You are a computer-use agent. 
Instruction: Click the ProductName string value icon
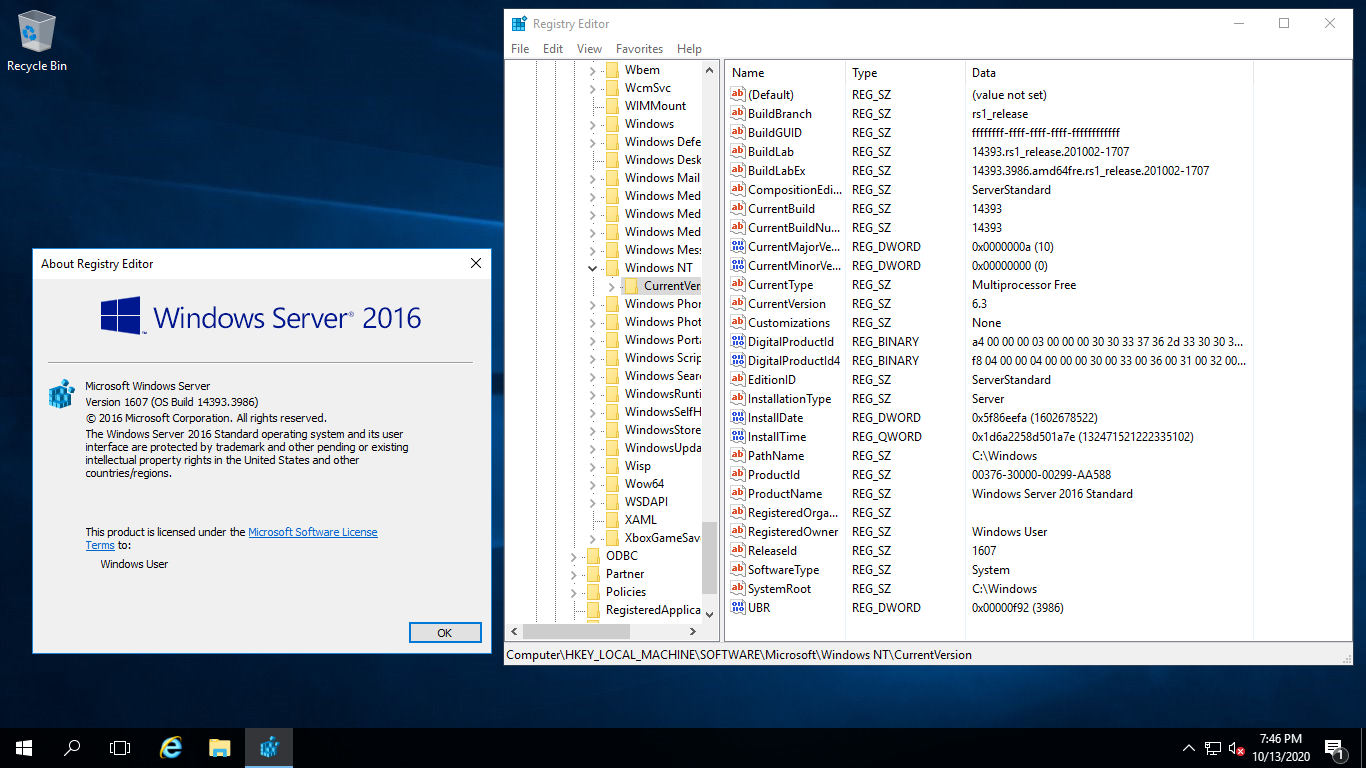(x=738, y=494)
